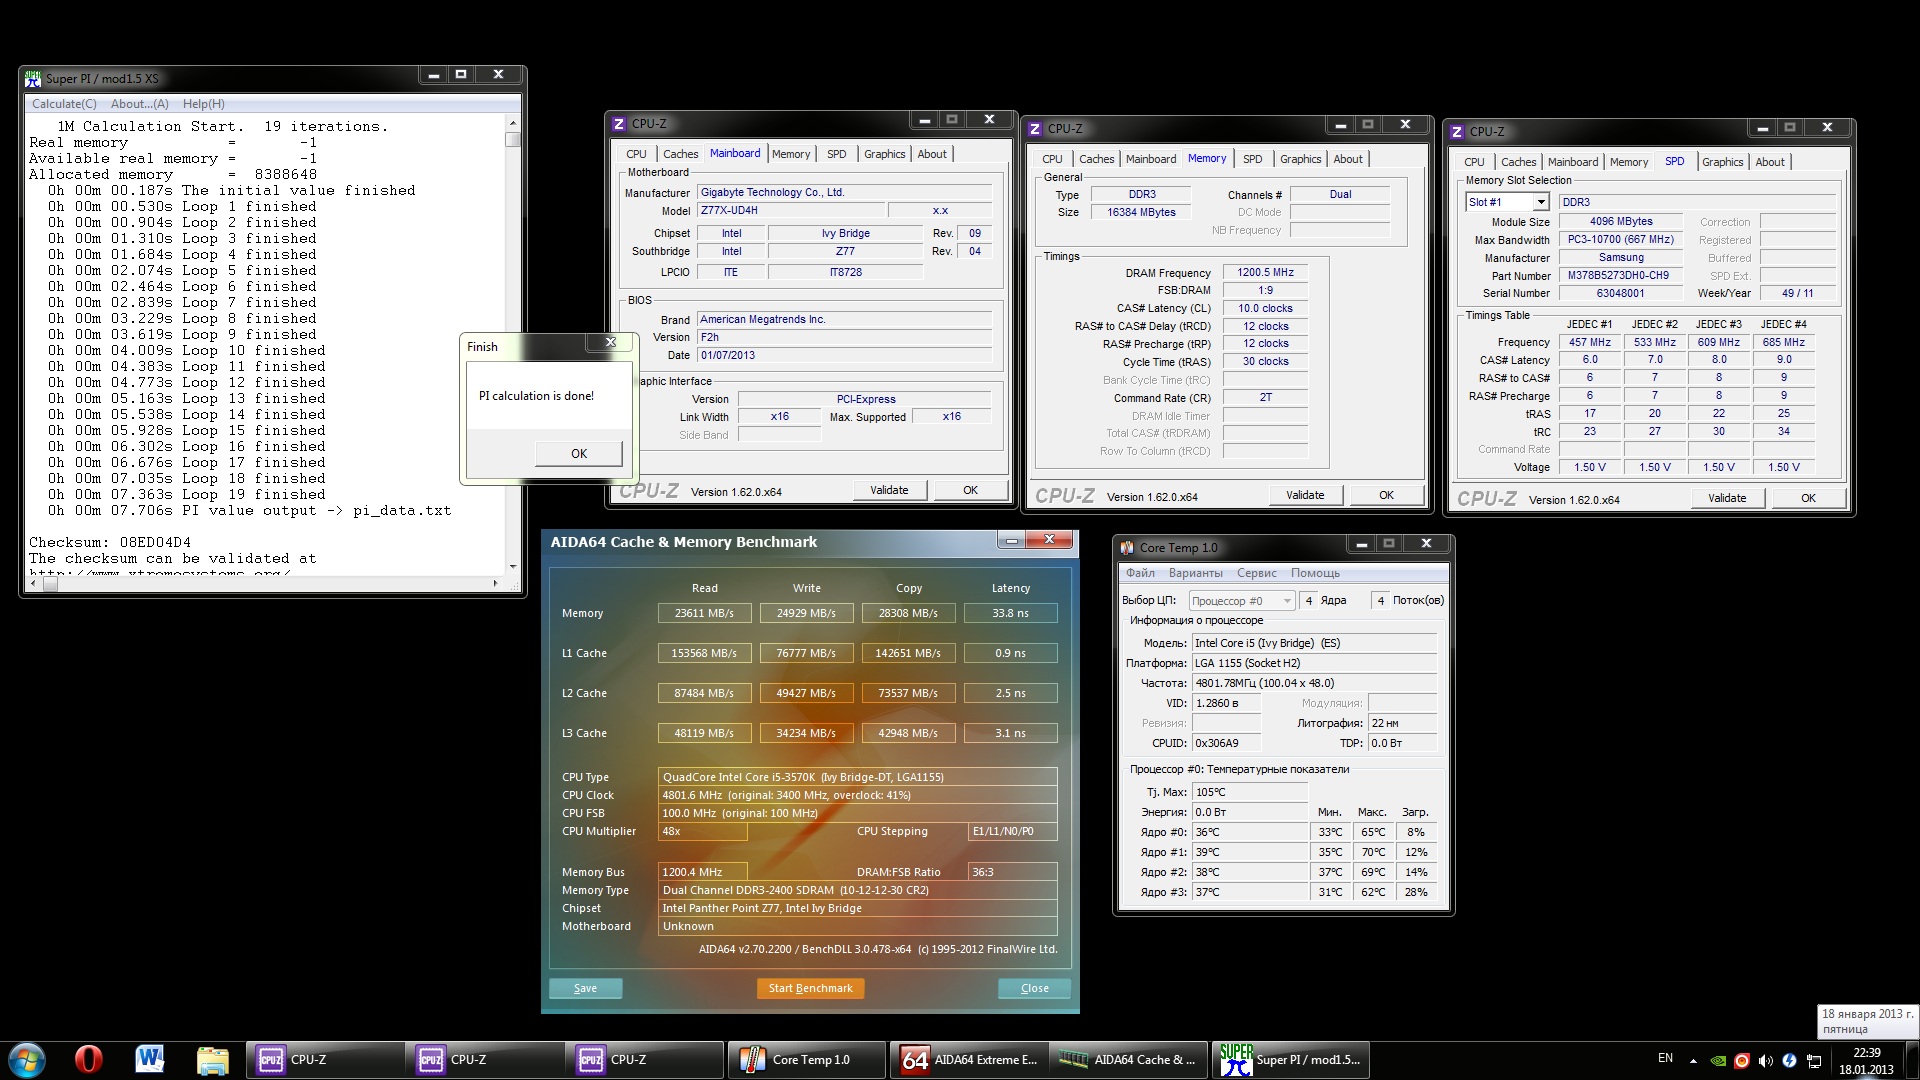This screenshot has width=1920, height=1080.
Task: Select CPU tab in CPU-Z Mainboard window
Action: point(636,154)
